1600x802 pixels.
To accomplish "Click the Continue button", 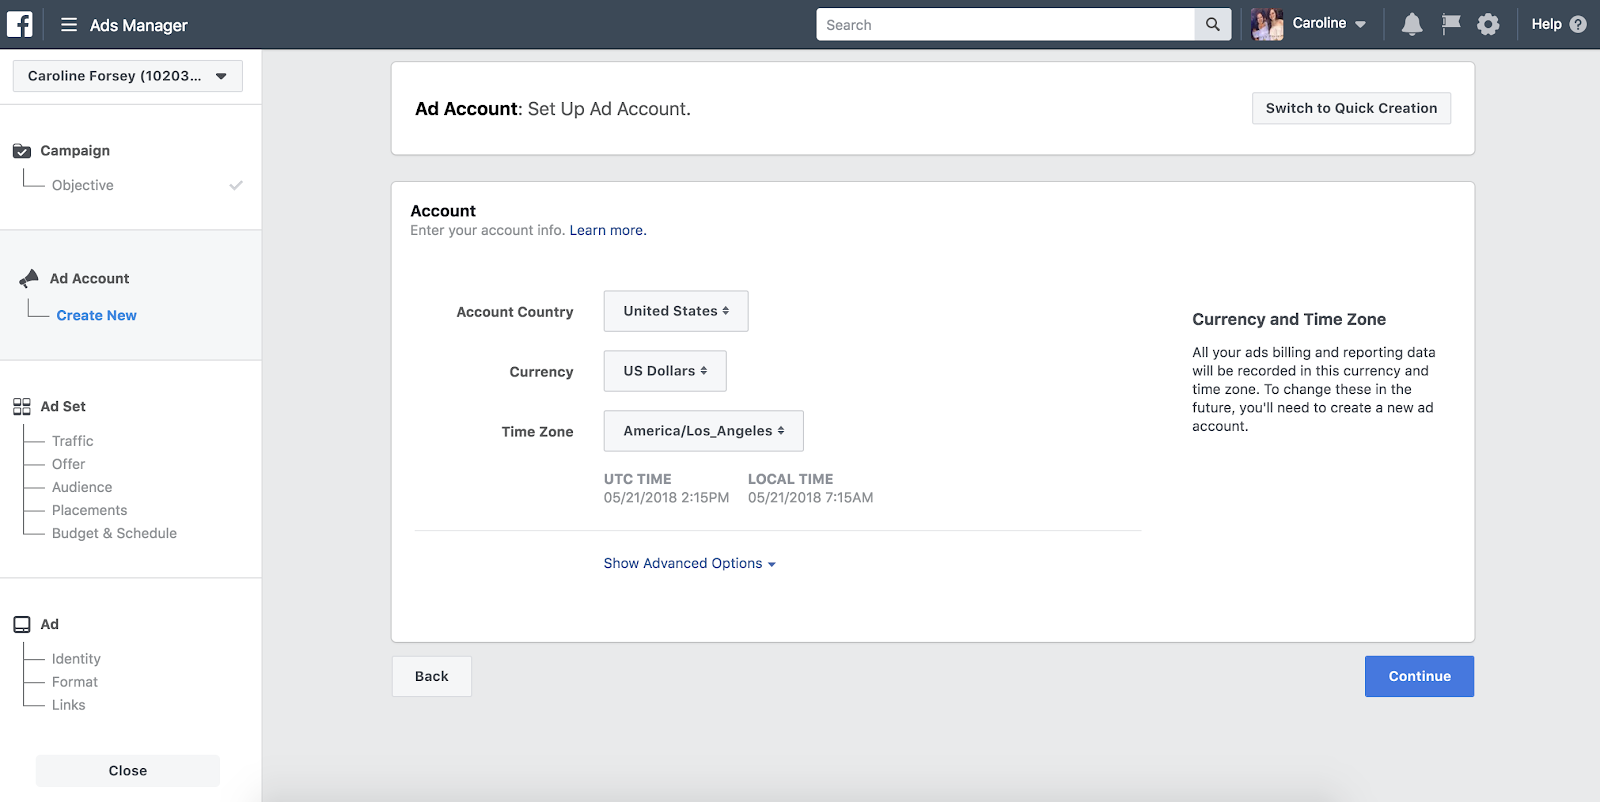I will pos(1419,676).
